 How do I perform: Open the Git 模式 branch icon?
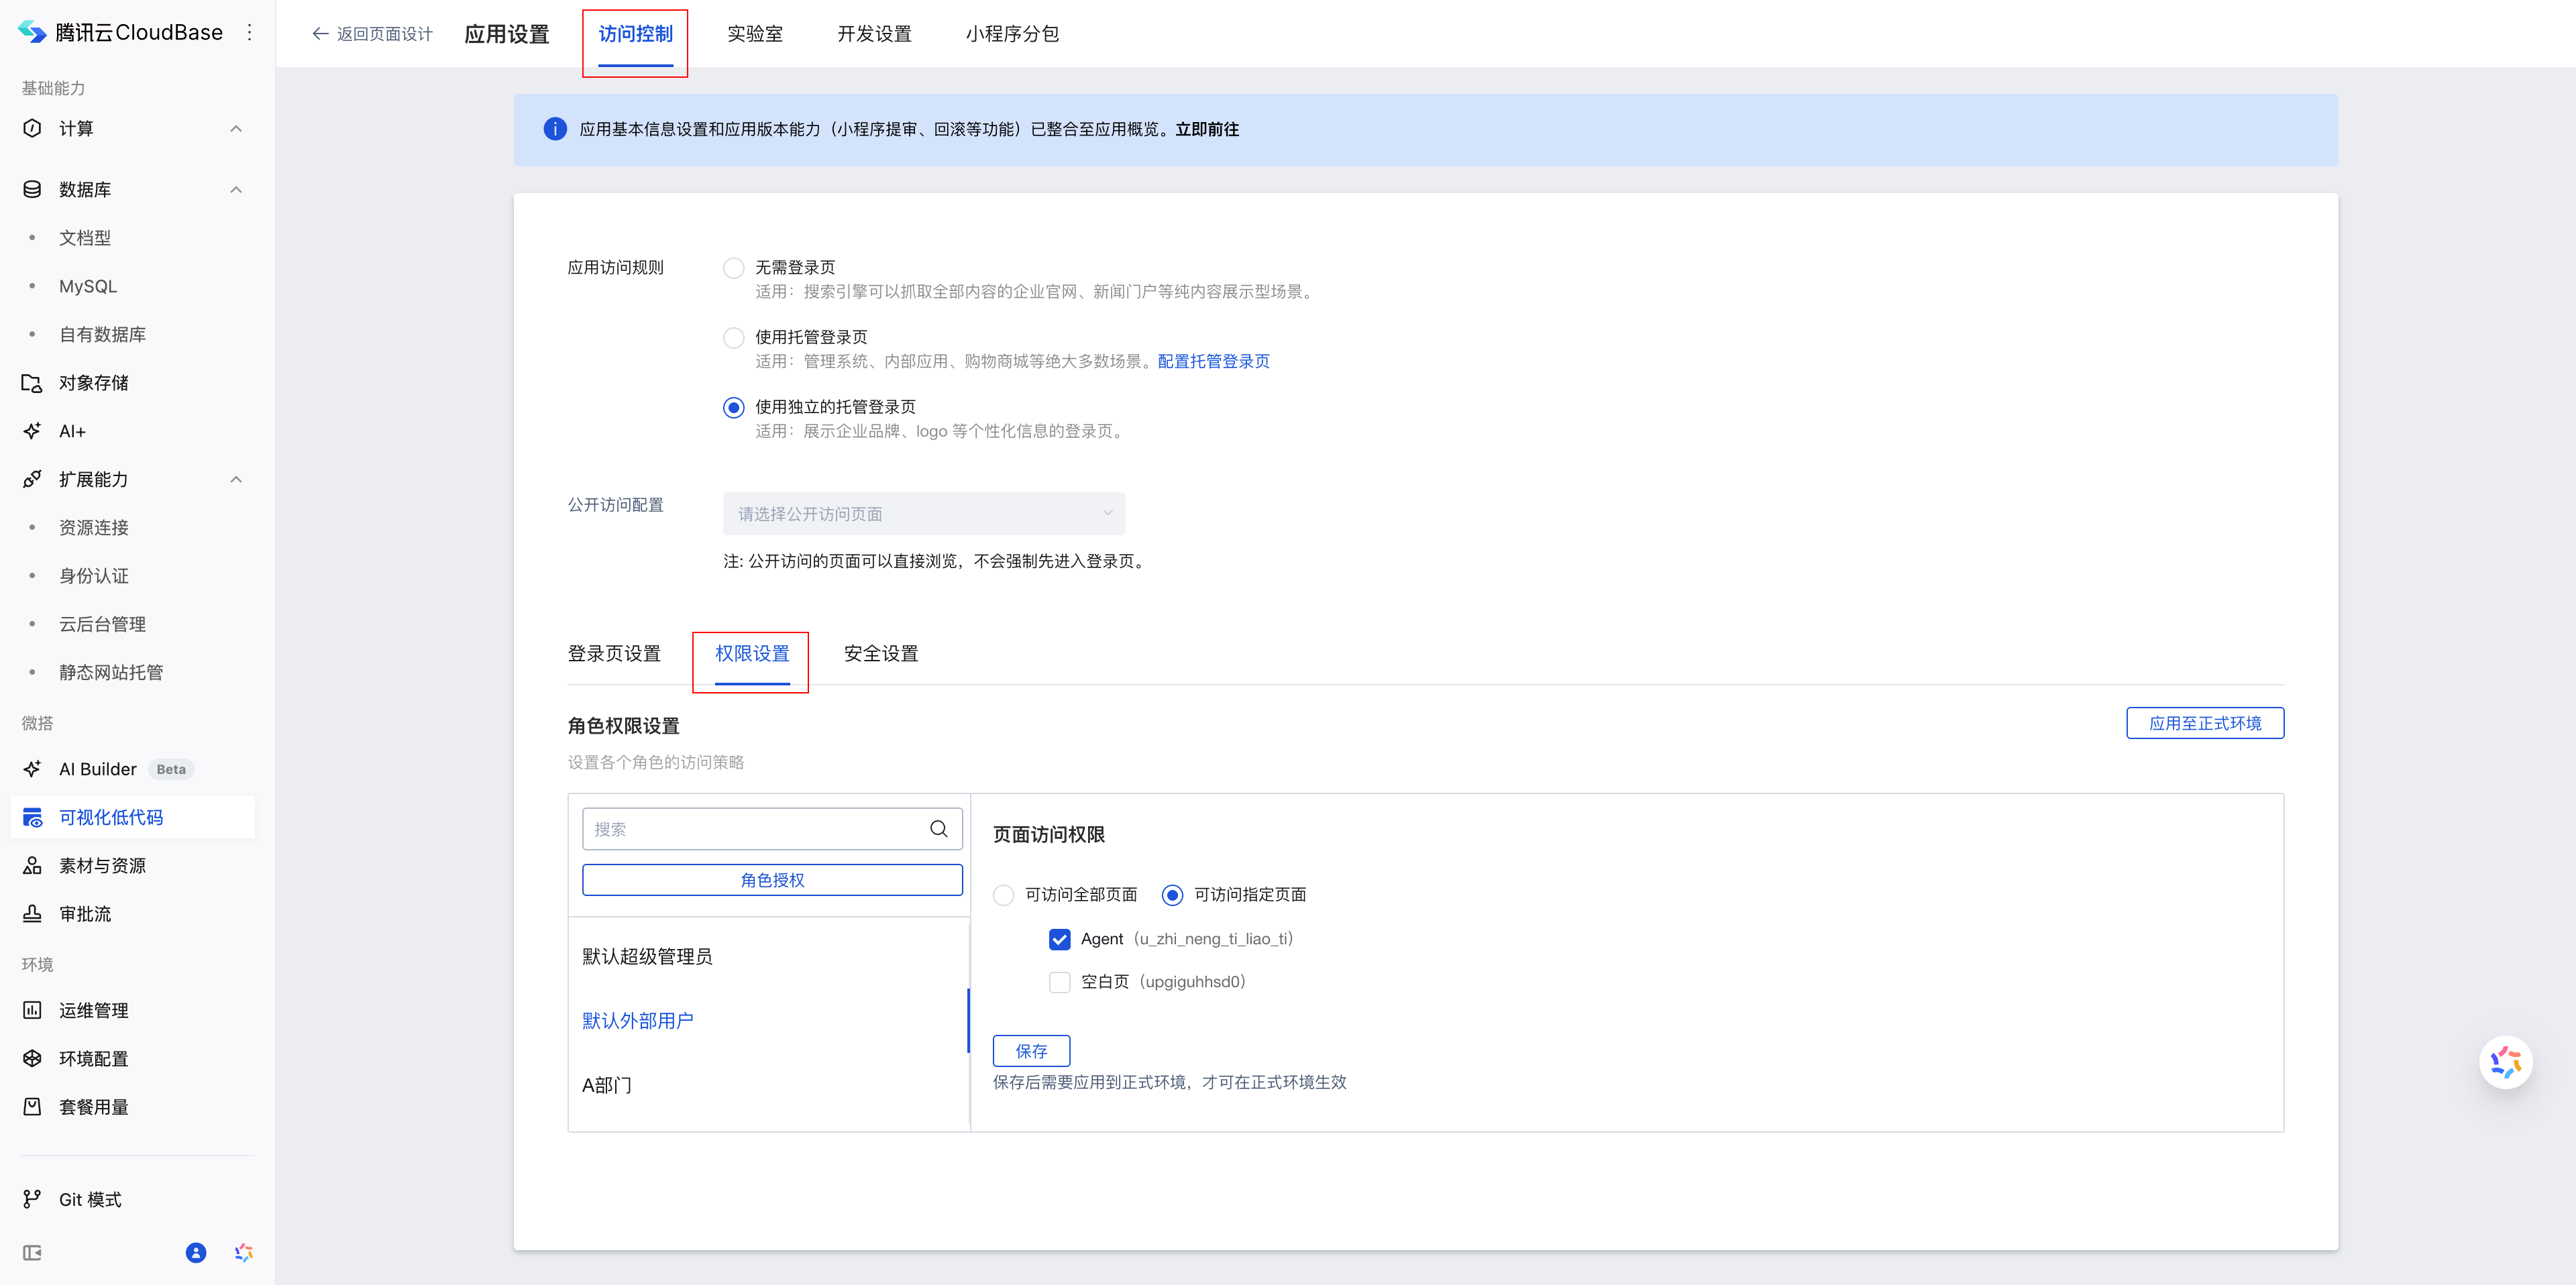pyautogui.click(x=32, y=1199)
